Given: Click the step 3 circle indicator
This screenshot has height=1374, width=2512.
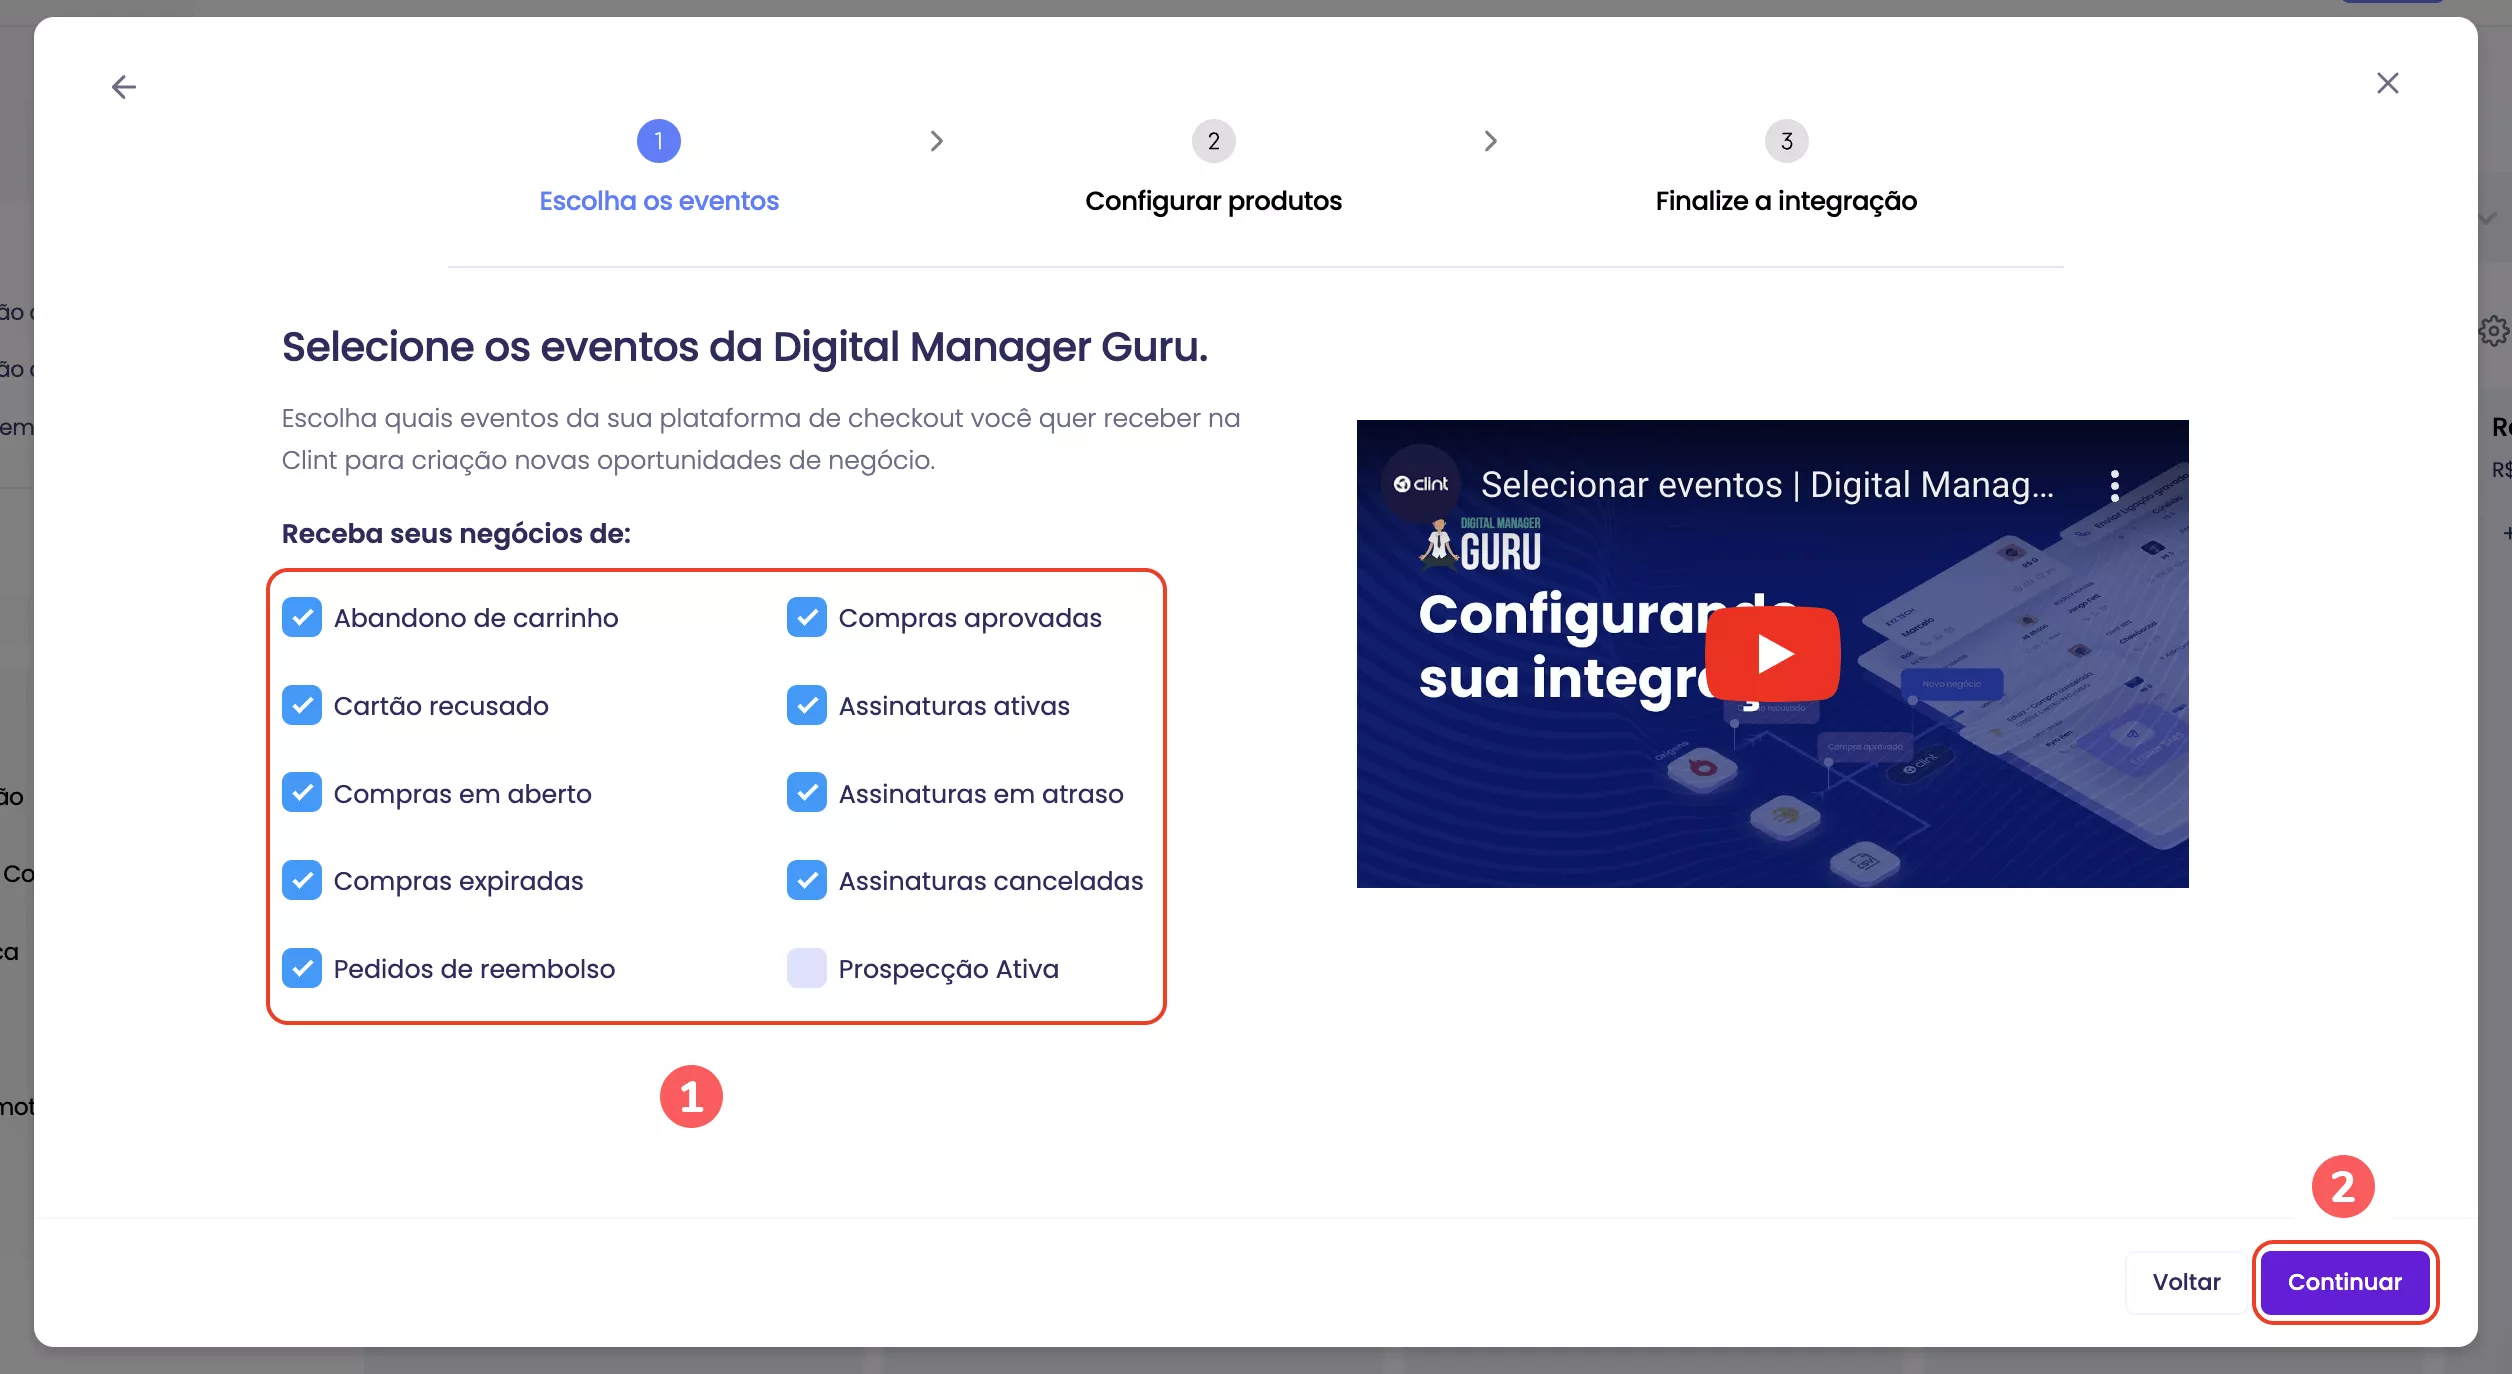Looking at the screenshot, I should pos(1786,141).
